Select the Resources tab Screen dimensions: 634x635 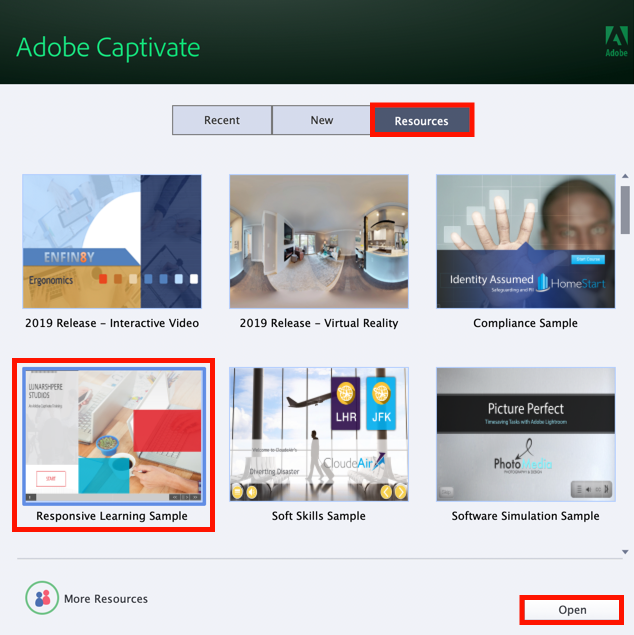pos(422,120)
